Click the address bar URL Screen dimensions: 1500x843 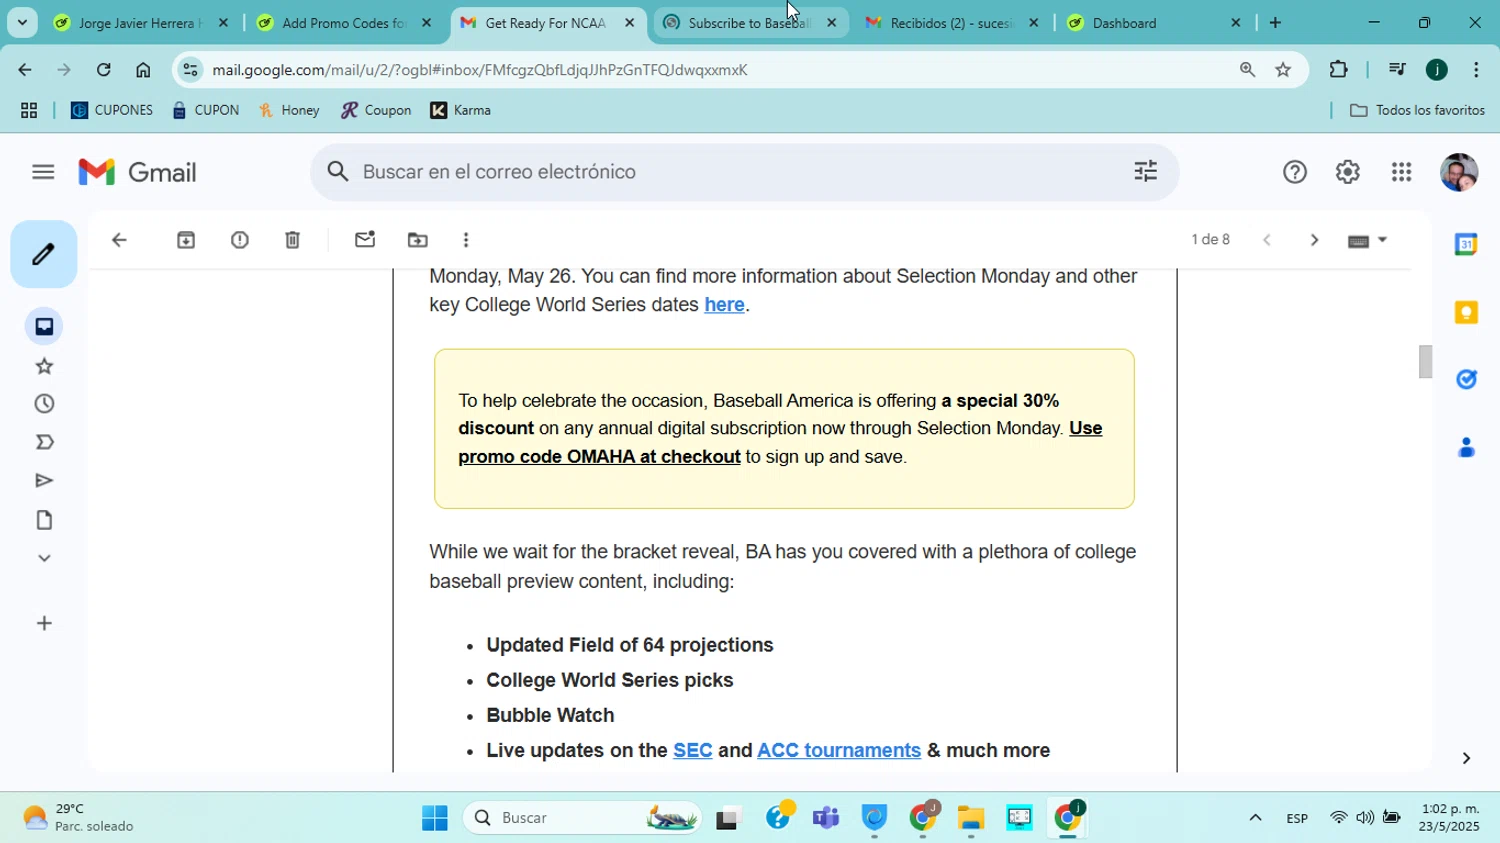coord(480,70)
